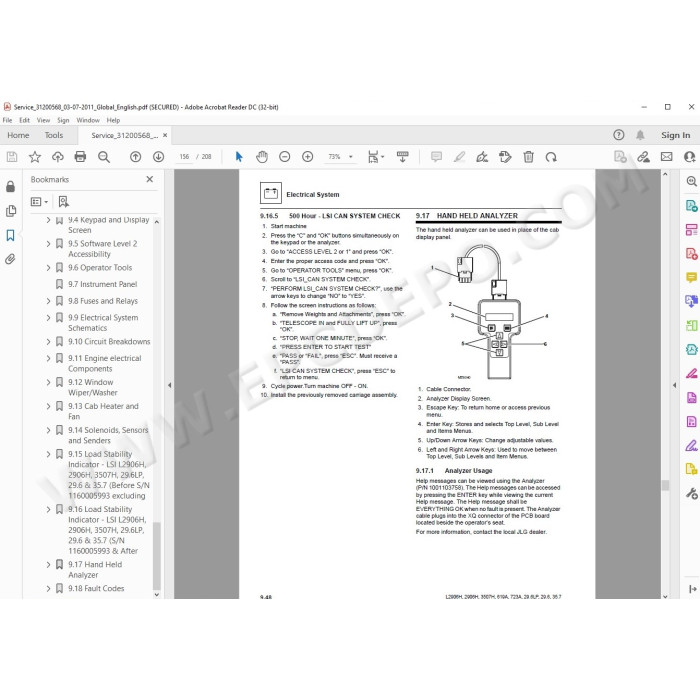This screenshot has width=700, height=700.
Task: Expand 9.10 Circuit Breakdowns bookmark
Action: [x=48, y=342]
